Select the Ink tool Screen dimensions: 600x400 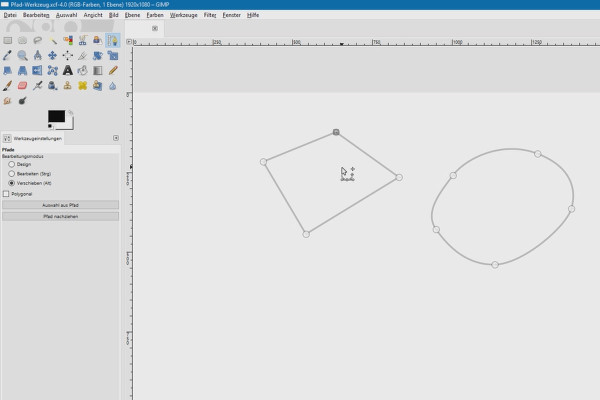pos(53,86)
